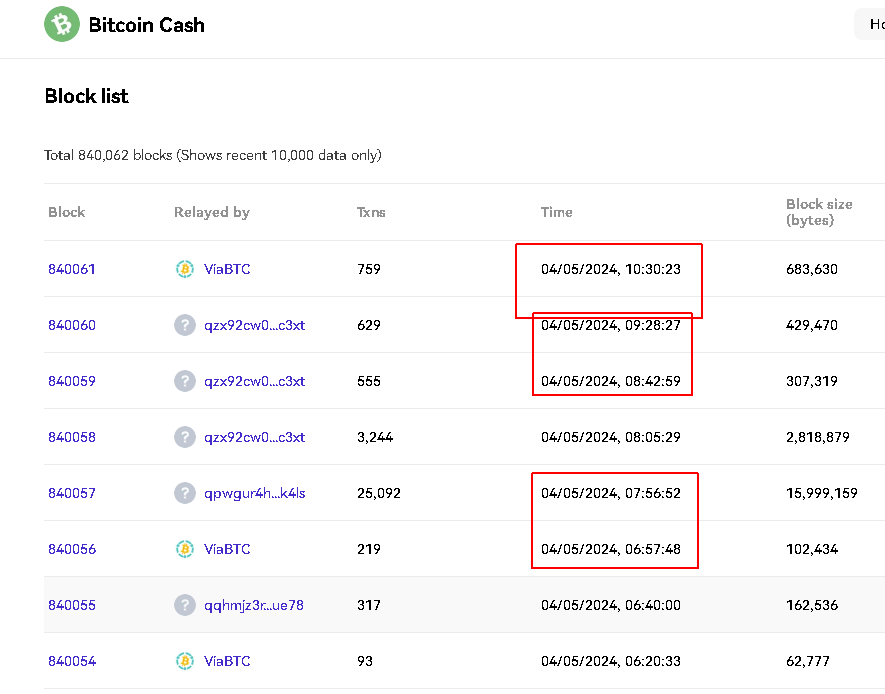The height and width of the screenshot is (694, 885).
Task: Open the qpwgur4h...k4ls relayer address
Action: click(x=255, y=493)
